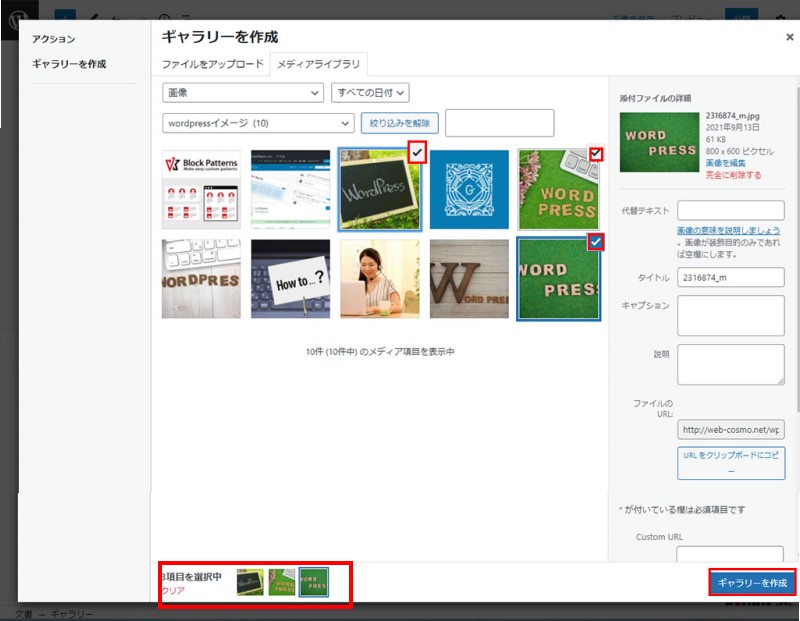Click the 完全に削除する link
The width and height of the screenshot is (800, 621).
(x=733, y=175)
